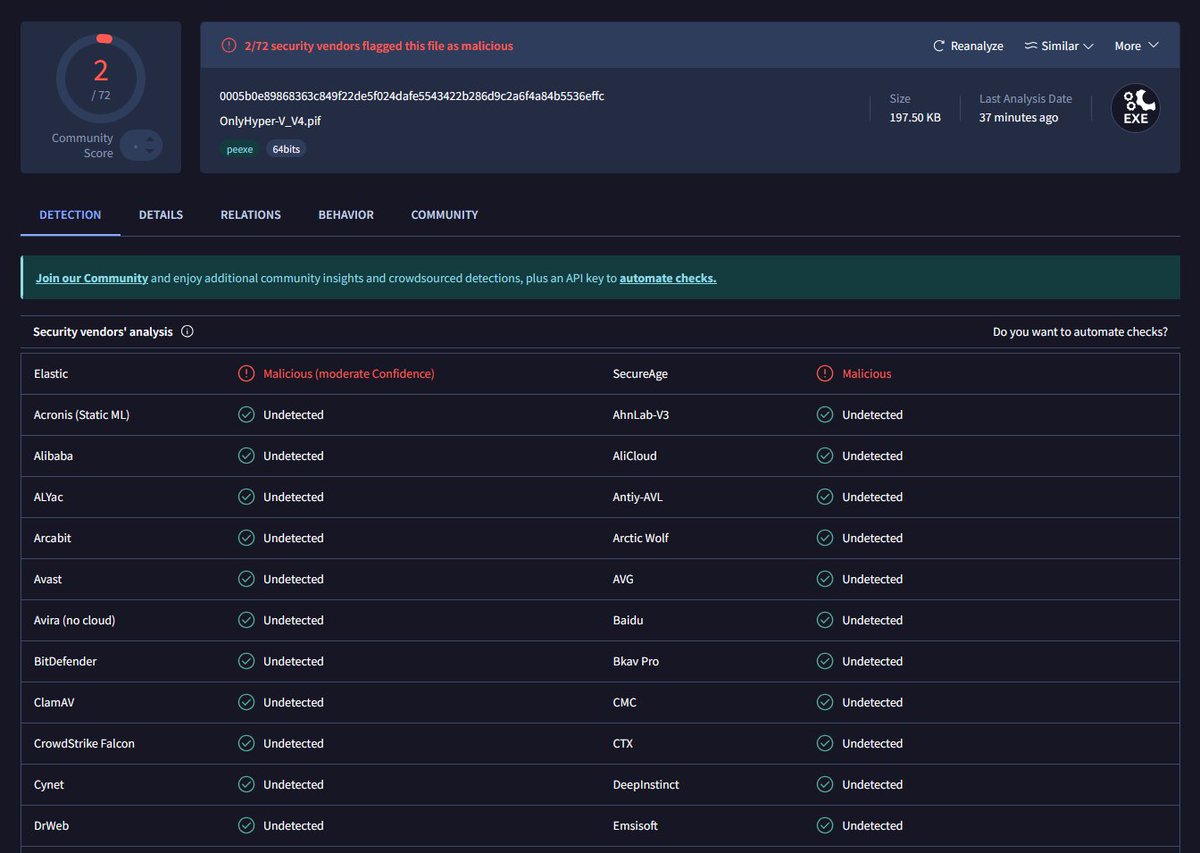Click the Bkav Pro vendor name
Viewport: 1200px width, 853px height.
tap(636, 661)
